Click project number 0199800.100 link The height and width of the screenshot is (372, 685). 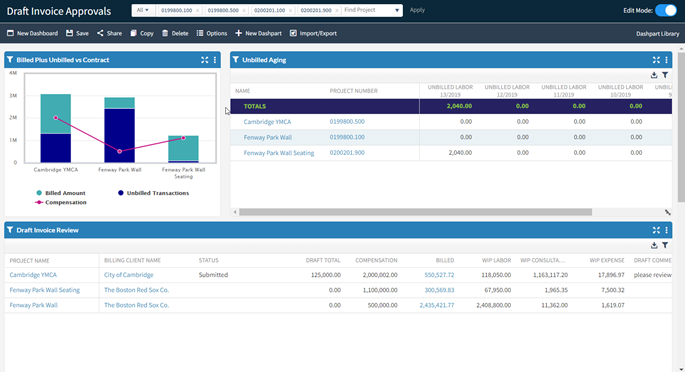coord(347,137)
